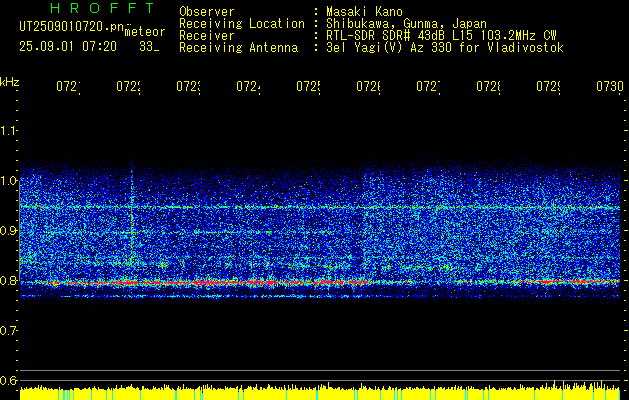The image size is (629, 400).
Task: Click the 0723 time marker
Action: [x=188, y=87]
